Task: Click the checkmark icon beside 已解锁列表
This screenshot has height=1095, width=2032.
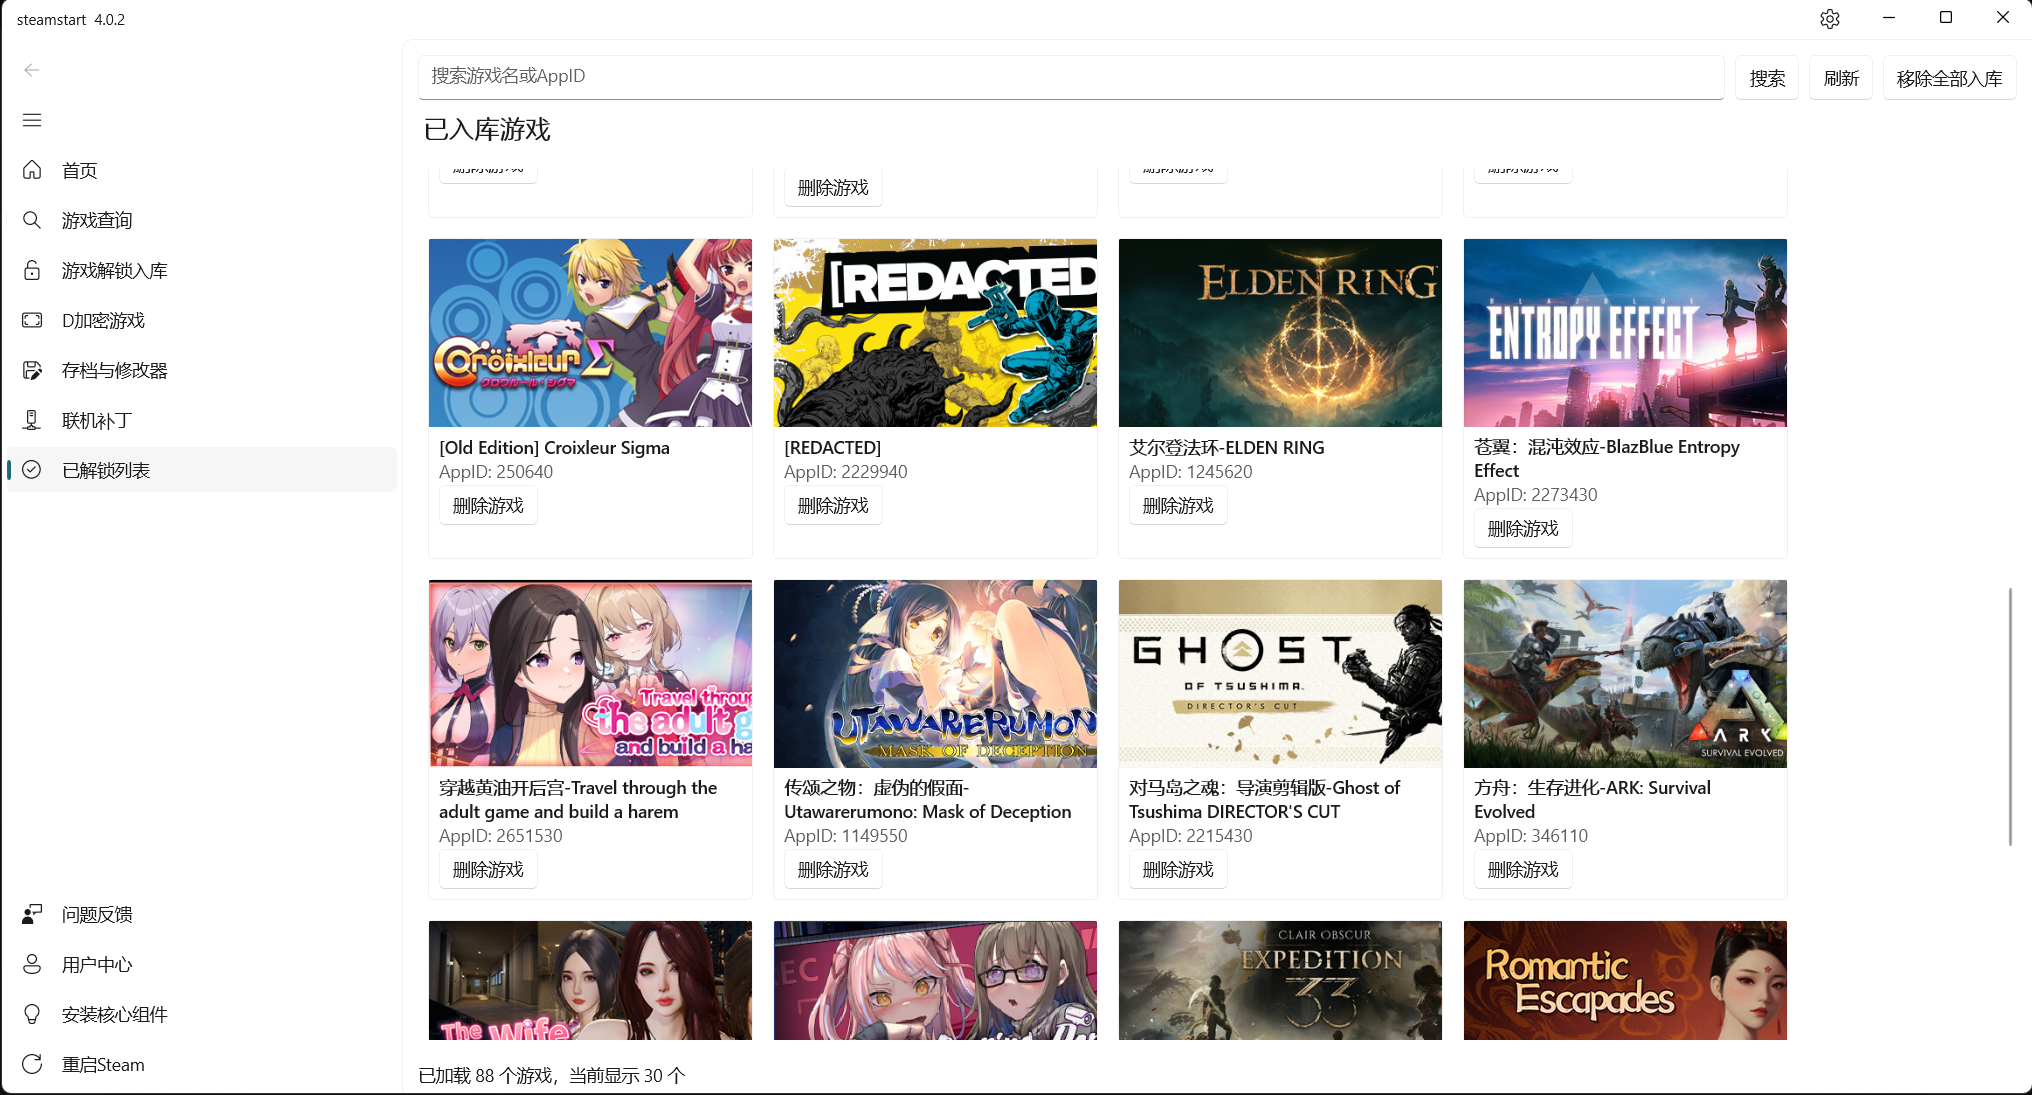Action: click(x=32, y=470)
